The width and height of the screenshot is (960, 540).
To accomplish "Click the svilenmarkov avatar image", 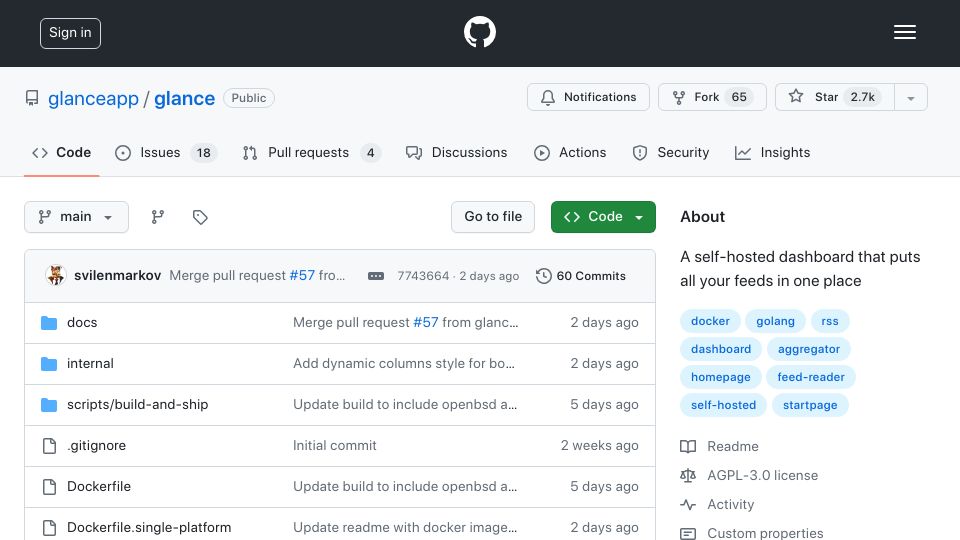I will coord(56,276).
